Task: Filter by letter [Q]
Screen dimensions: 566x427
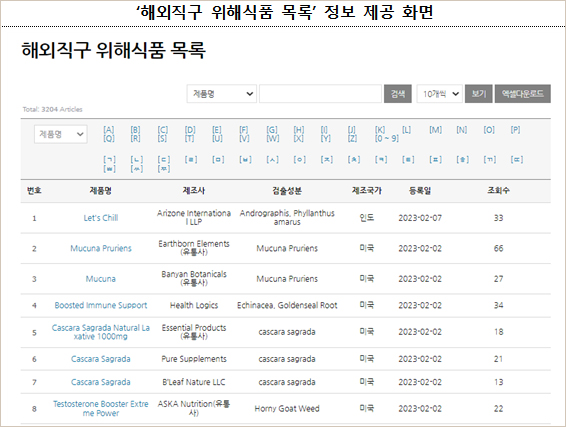Action: point(109,138)
